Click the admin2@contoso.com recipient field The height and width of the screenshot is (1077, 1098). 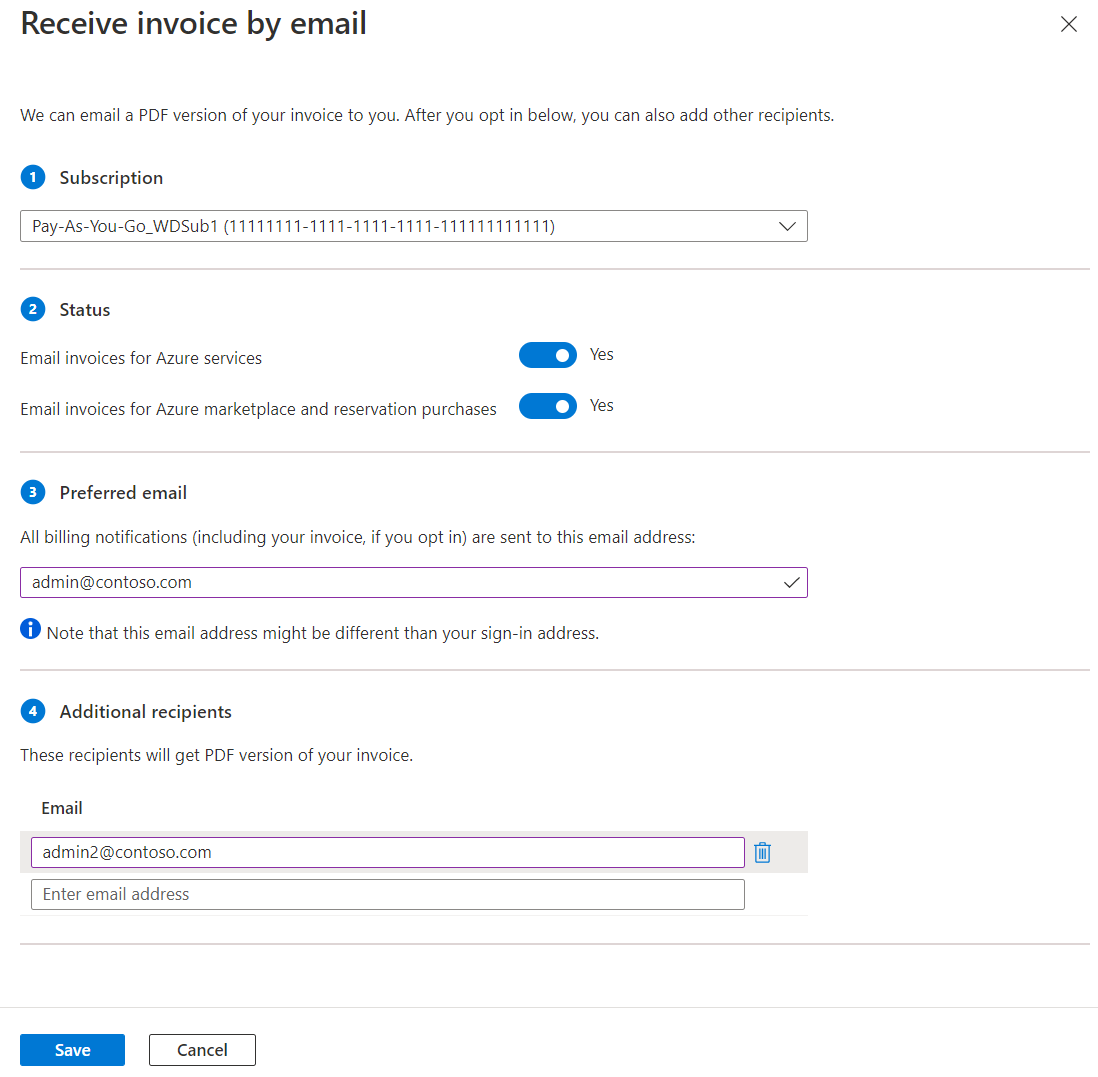[x=387, y=852]
